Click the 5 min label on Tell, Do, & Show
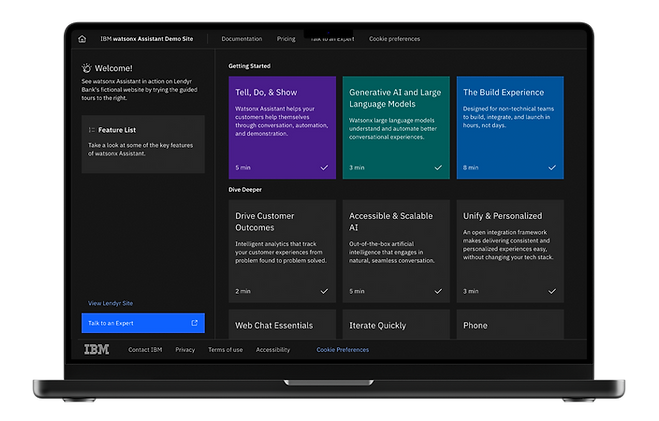The height and width of the screenshot is (421, 659). point(243,168)
